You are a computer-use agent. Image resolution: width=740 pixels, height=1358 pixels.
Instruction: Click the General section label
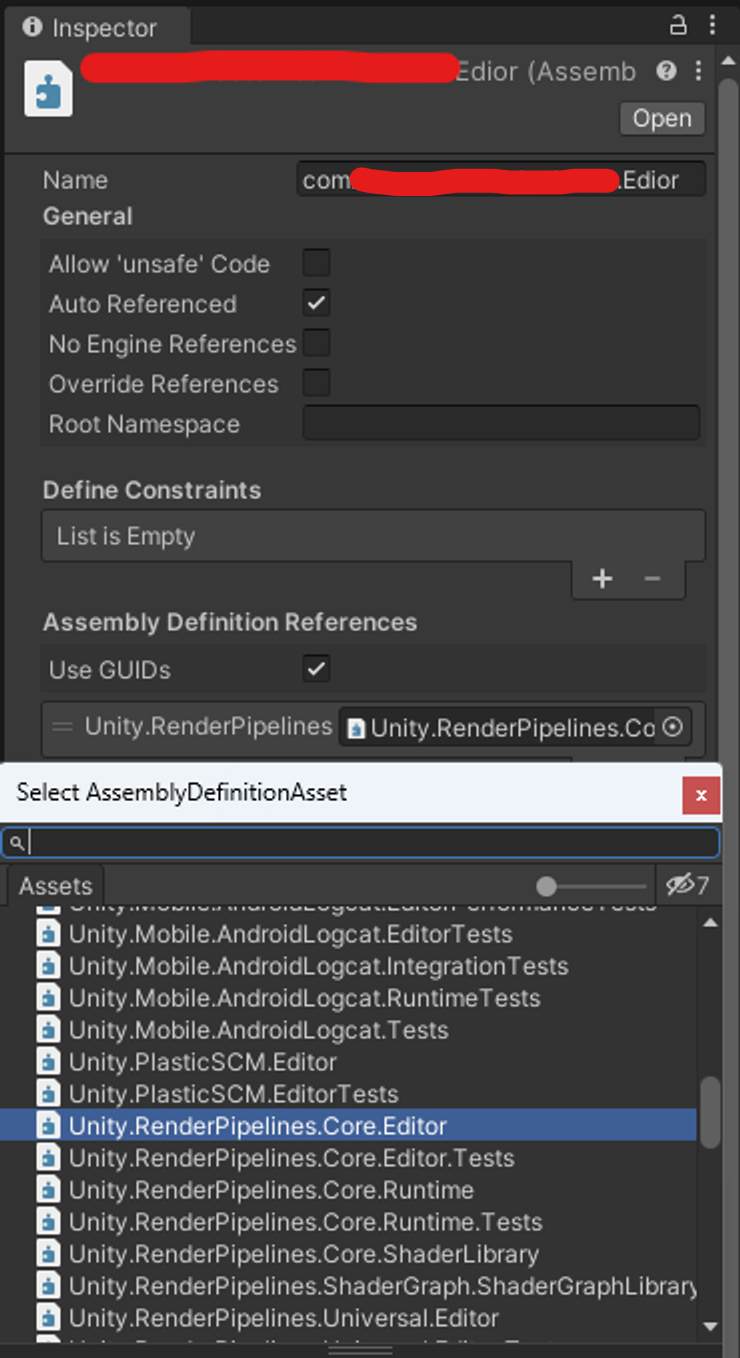(88, 216)
